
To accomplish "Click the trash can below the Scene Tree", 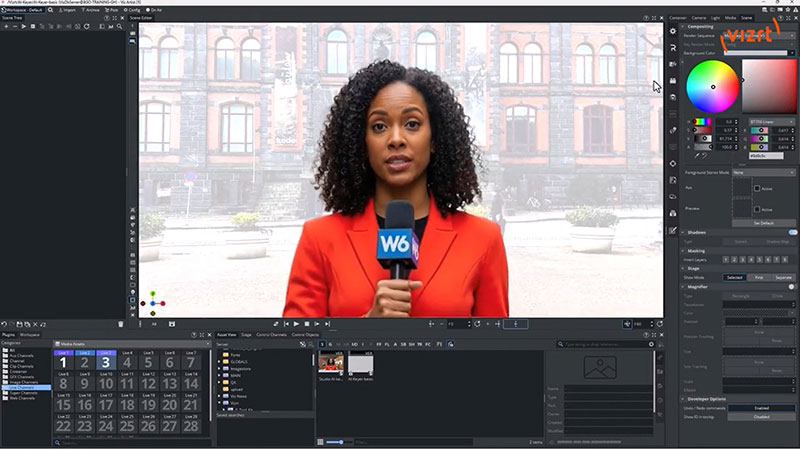I will pyautogui.click(x=120, y=324).
